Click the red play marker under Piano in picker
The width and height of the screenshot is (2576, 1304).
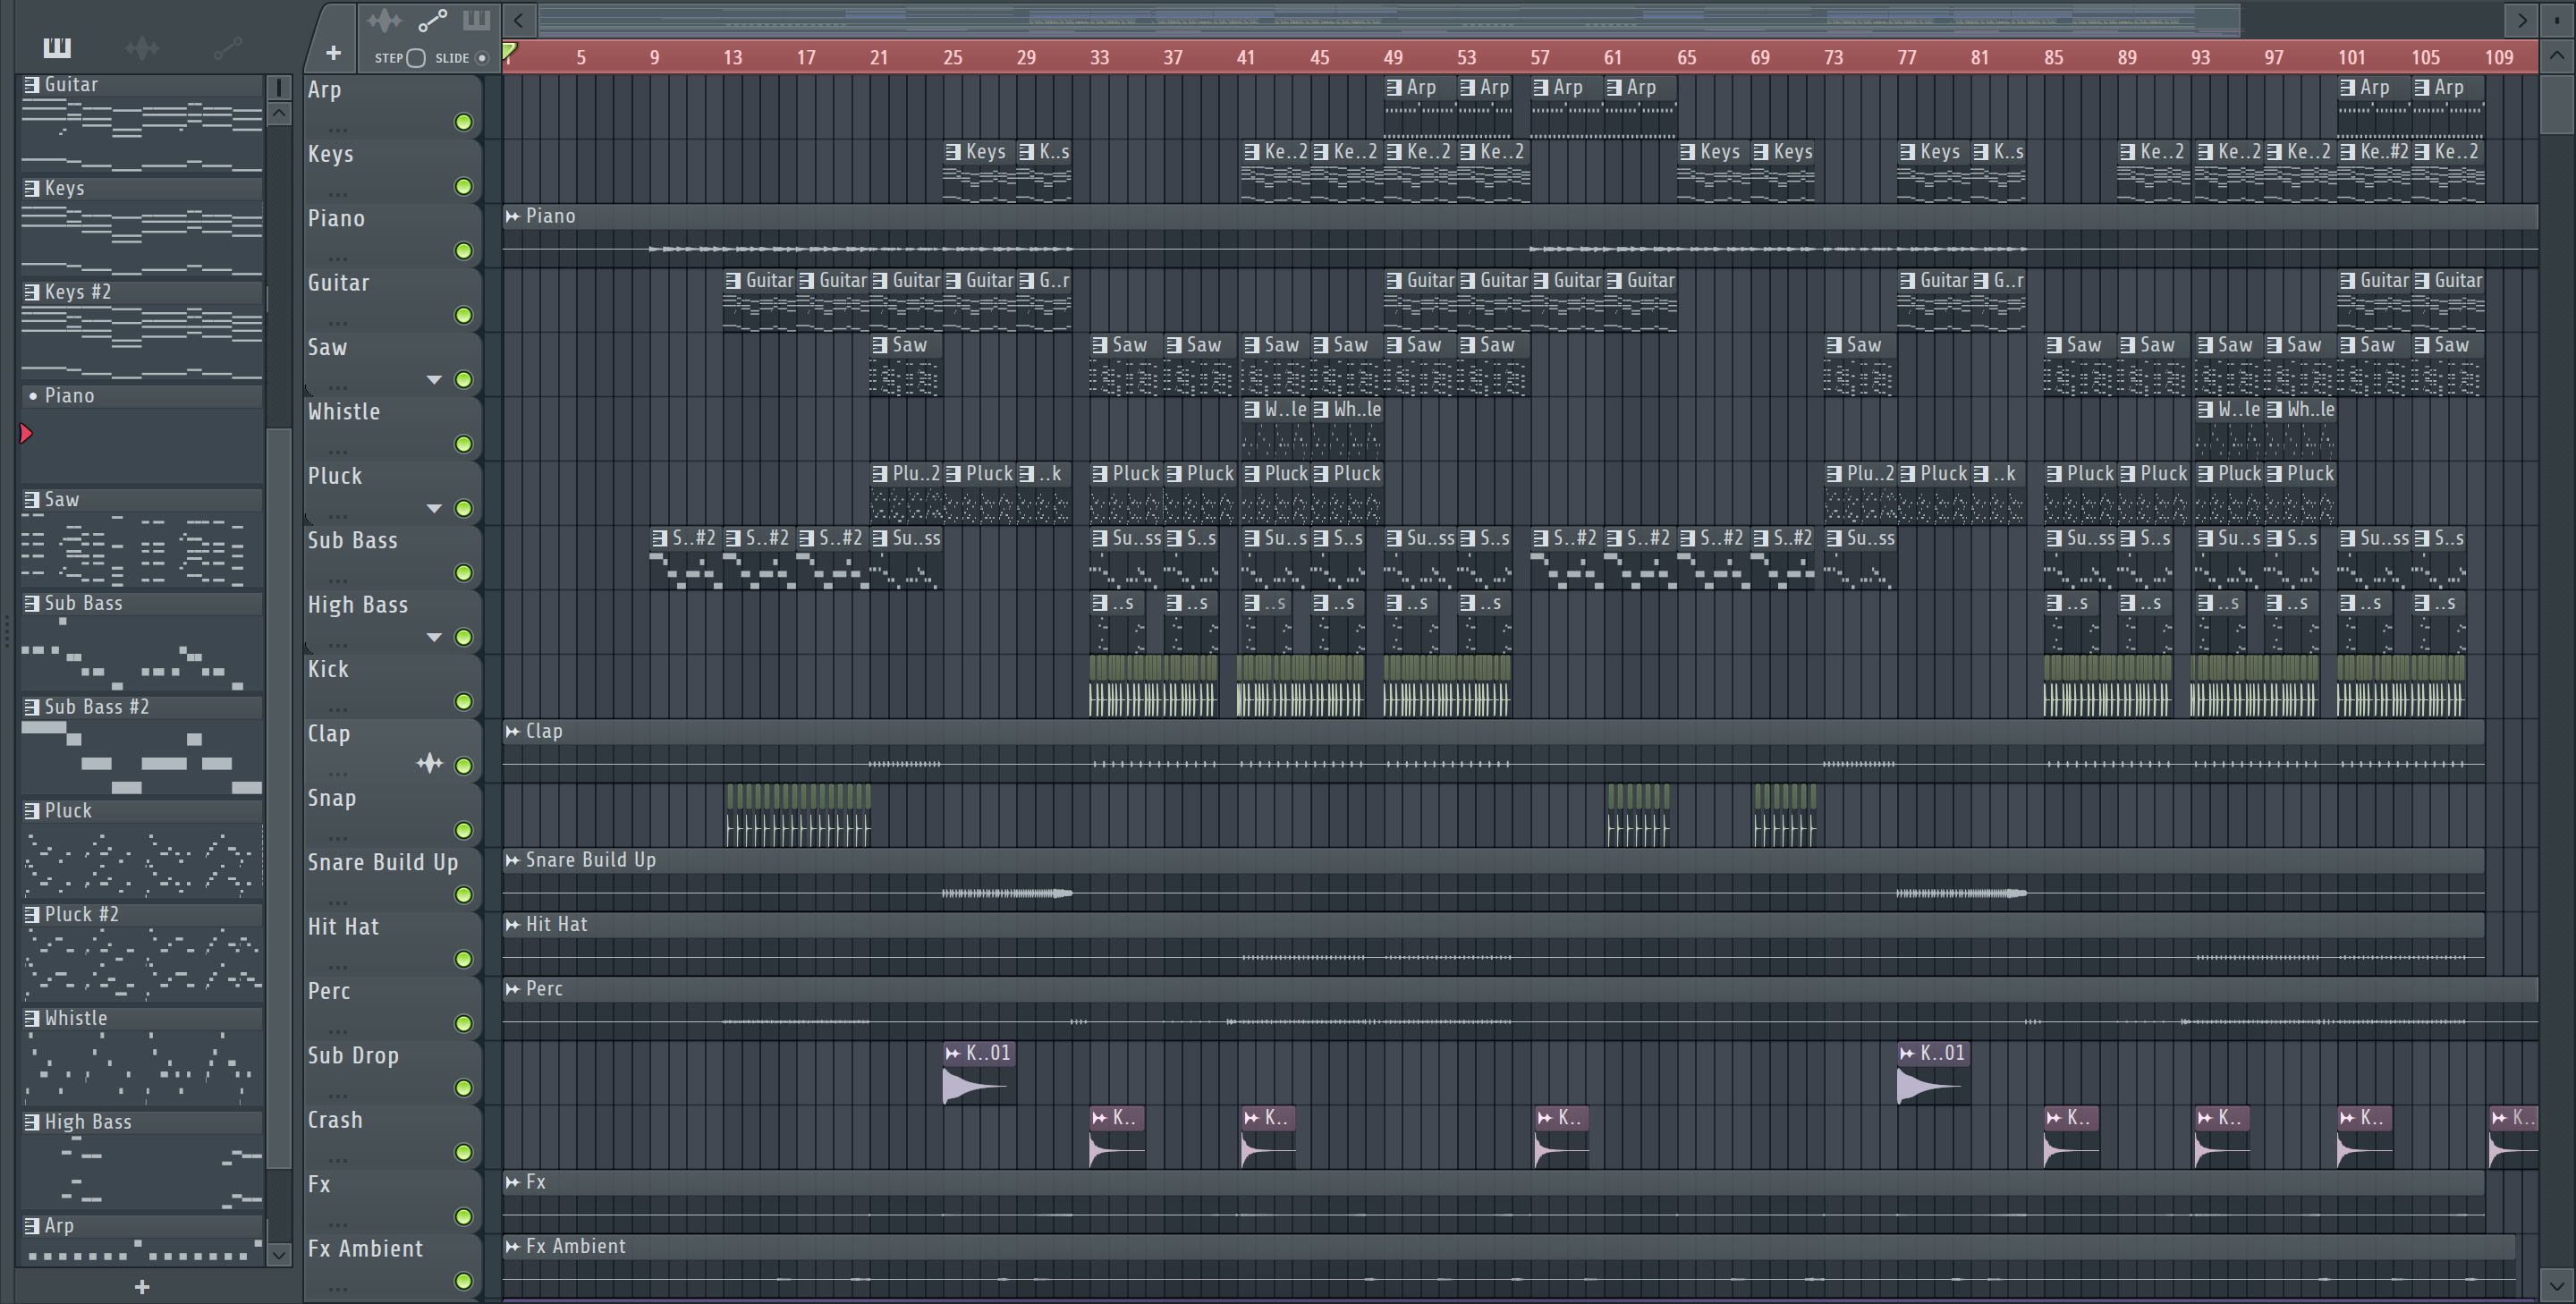(27, 433)
